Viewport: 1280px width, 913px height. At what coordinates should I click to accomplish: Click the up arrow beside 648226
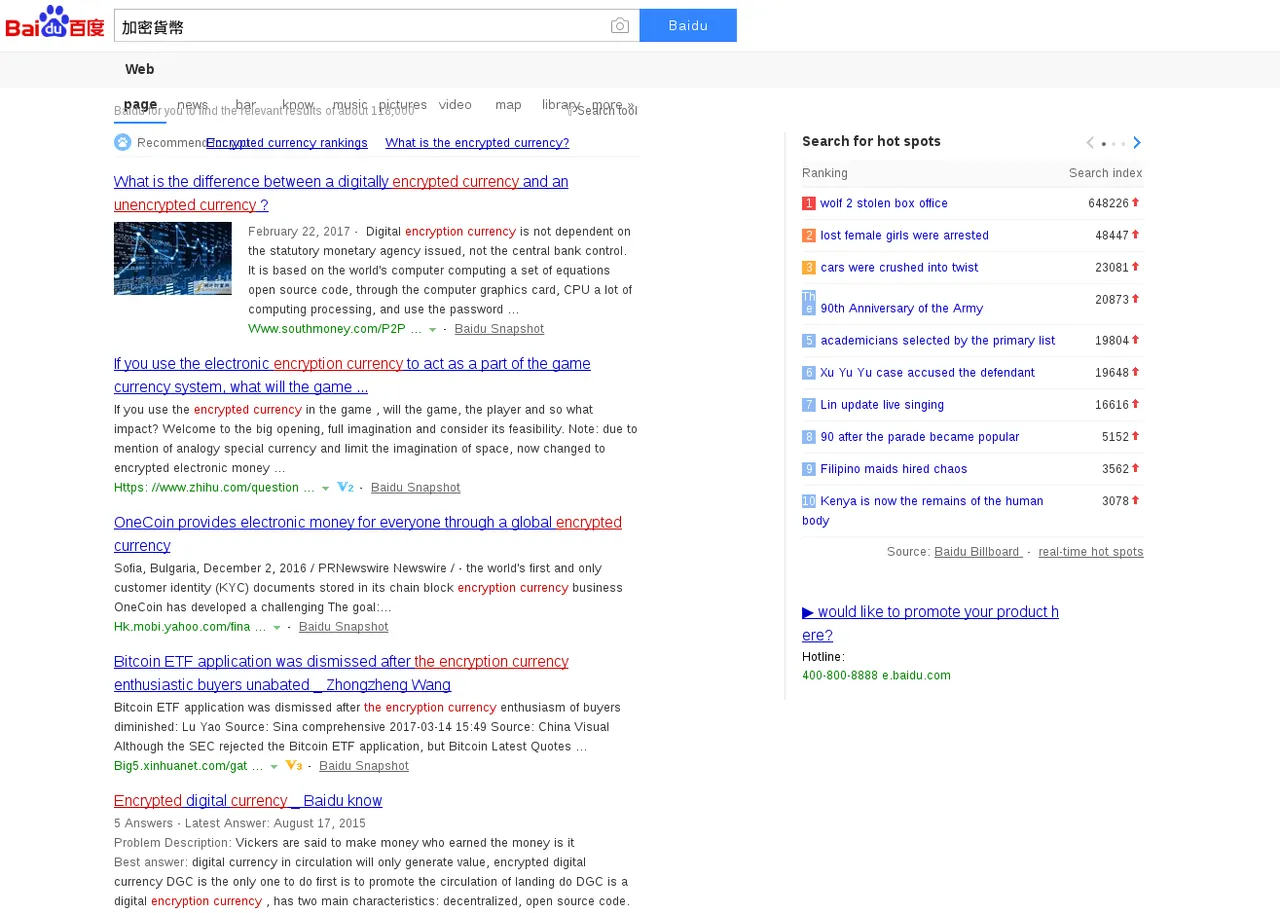point(1136,202)
